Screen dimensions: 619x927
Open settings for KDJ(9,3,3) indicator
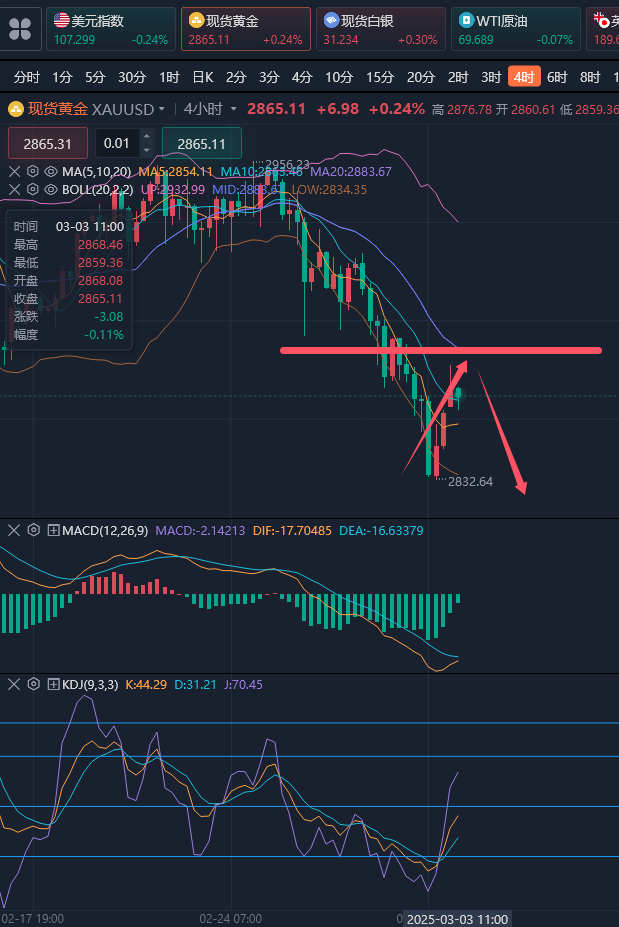34,685
